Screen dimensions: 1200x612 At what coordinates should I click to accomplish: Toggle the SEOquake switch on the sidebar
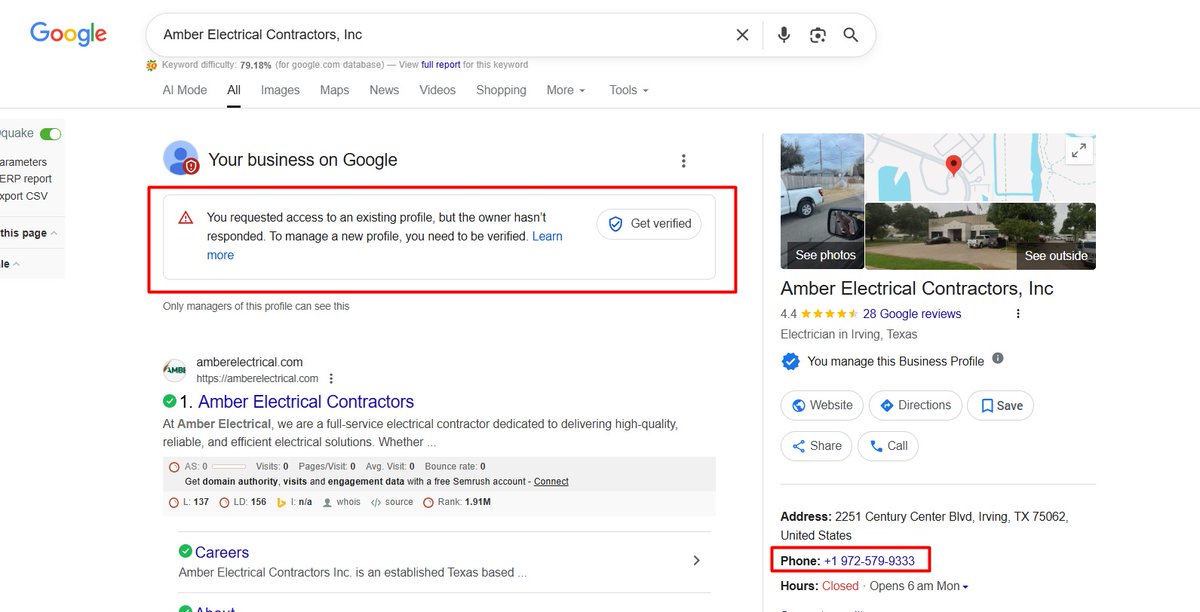coord(50,134)
